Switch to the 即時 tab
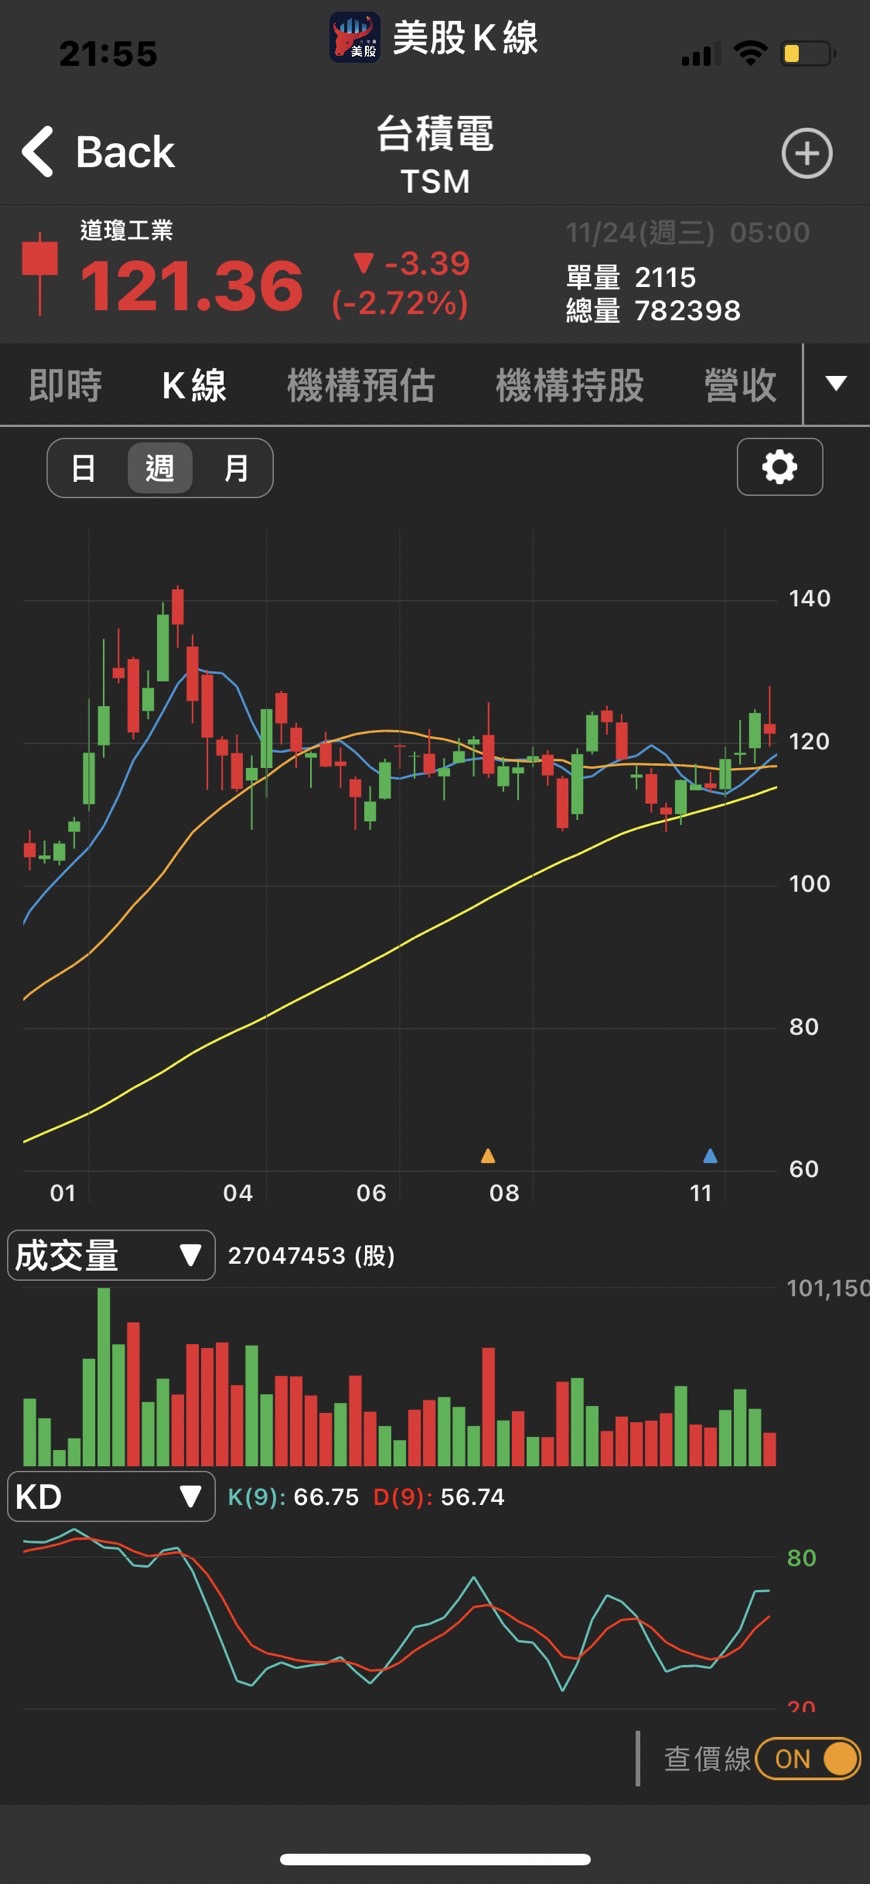This screenshot has width=870, height=1884. tap(66, 385)
